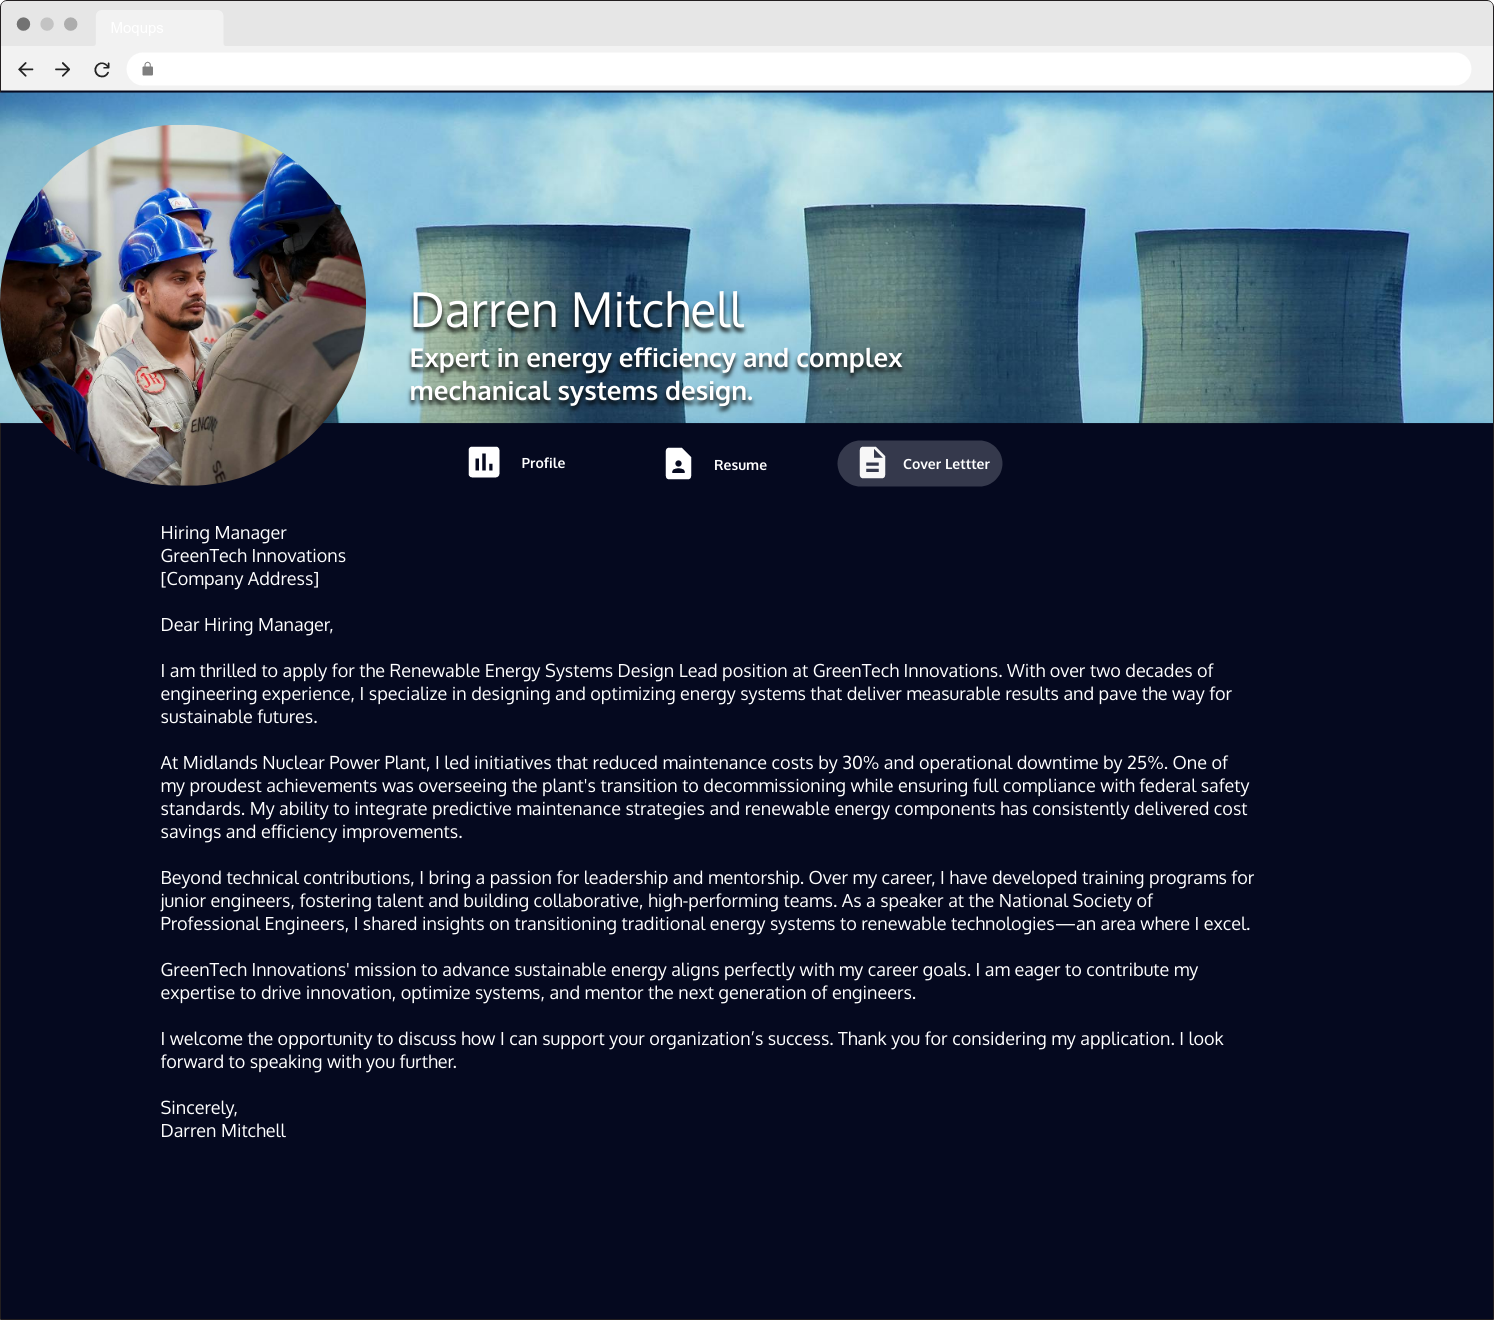Click the Darren Mitchell name heading
Image resolution: width=1495 pixels, height=1321 pixels.
click(x=577, y=310)
